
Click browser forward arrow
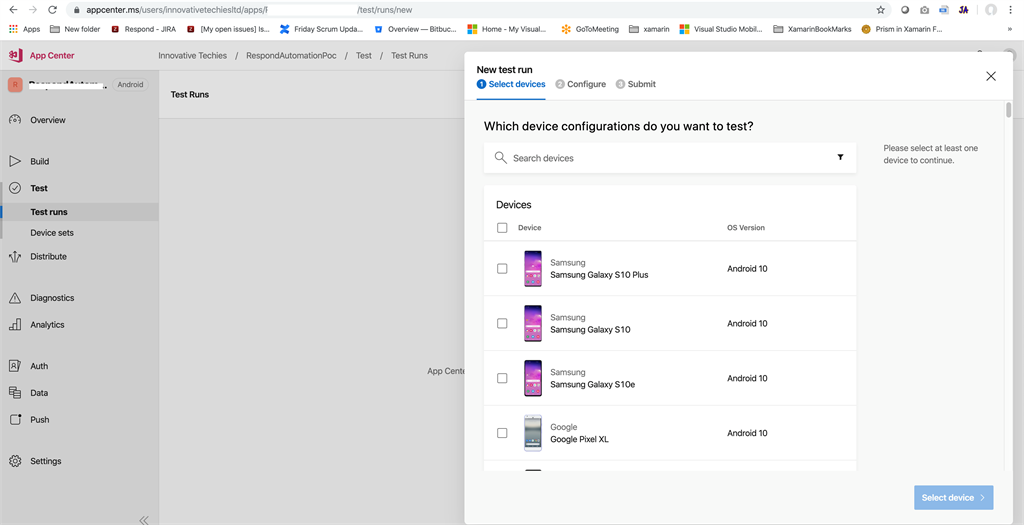(33, 10)
